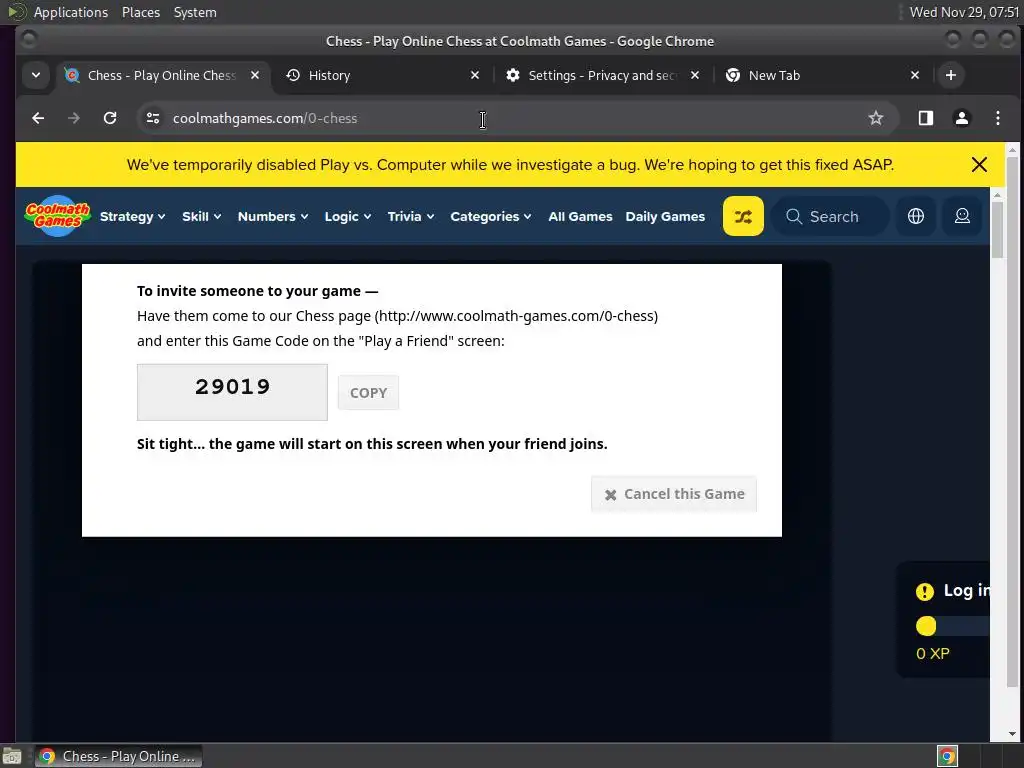Click the XP progress bar indicator

point(925,626)
